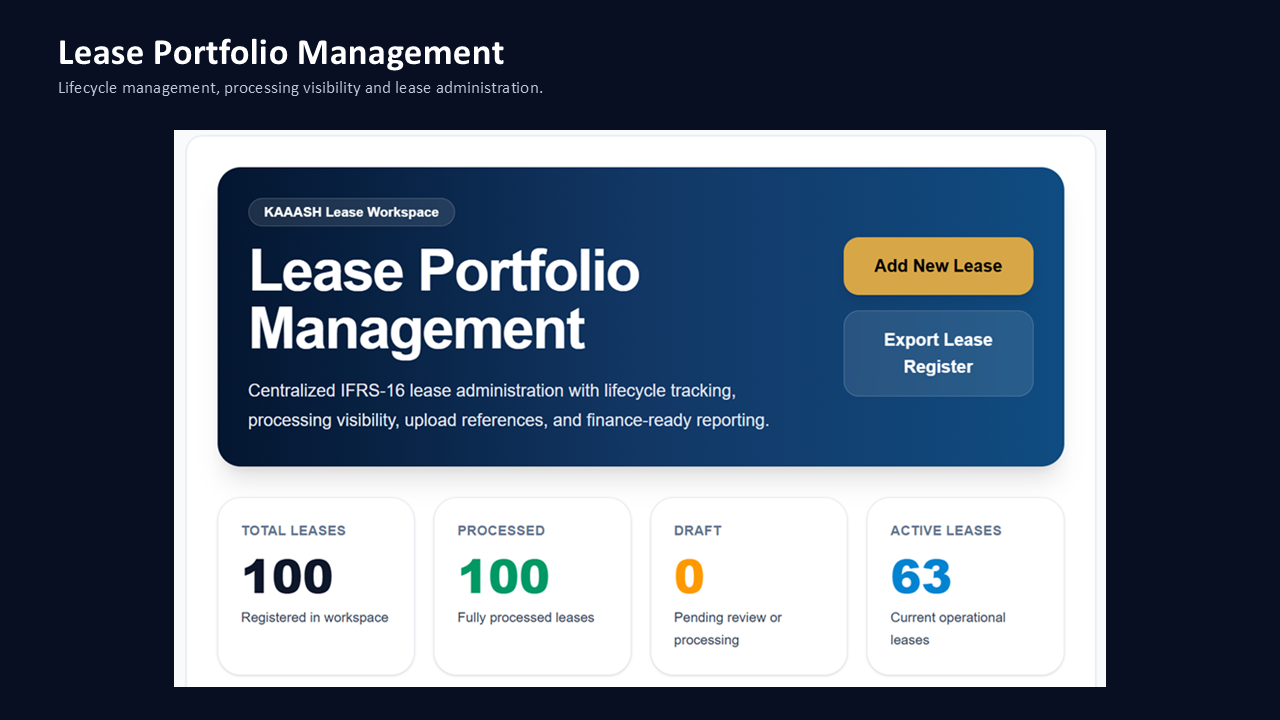
Task: Open the Processed leases card
Action: pyautogui.click(x=532, y=586)
